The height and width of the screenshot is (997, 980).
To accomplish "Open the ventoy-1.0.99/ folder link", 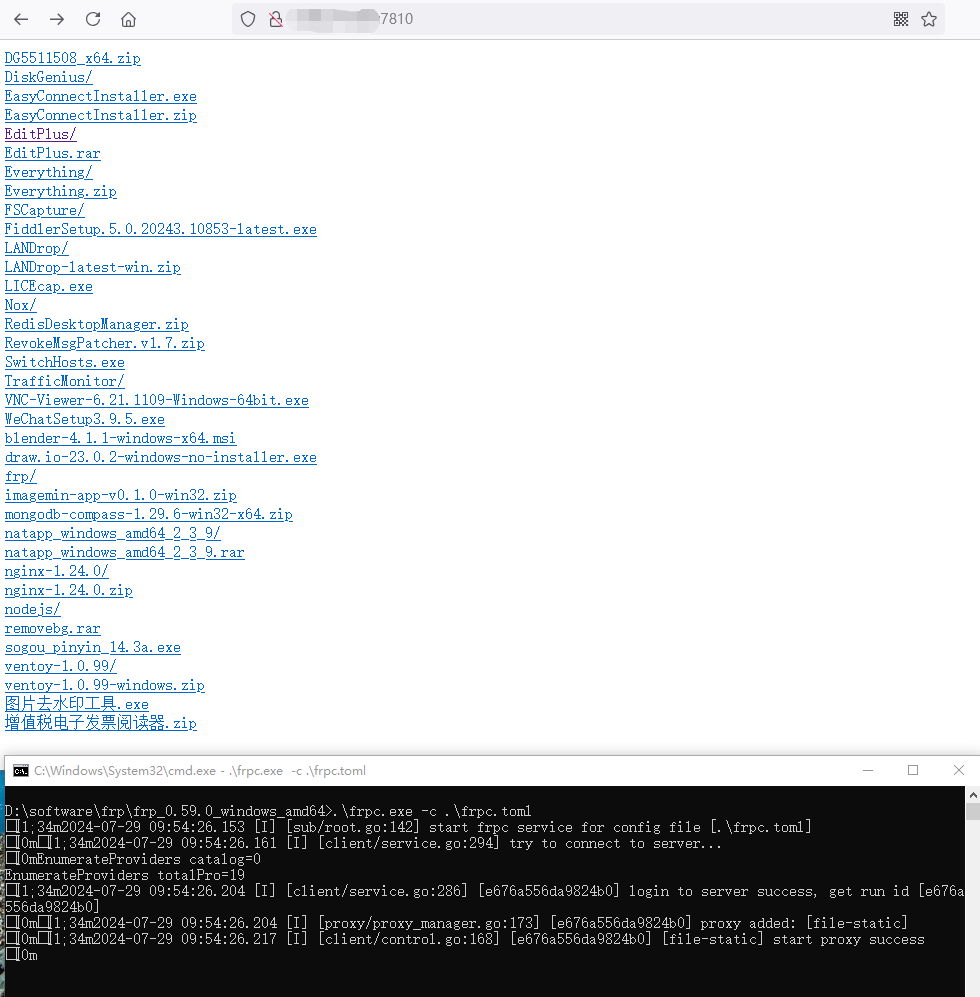I will click(60, 667).
